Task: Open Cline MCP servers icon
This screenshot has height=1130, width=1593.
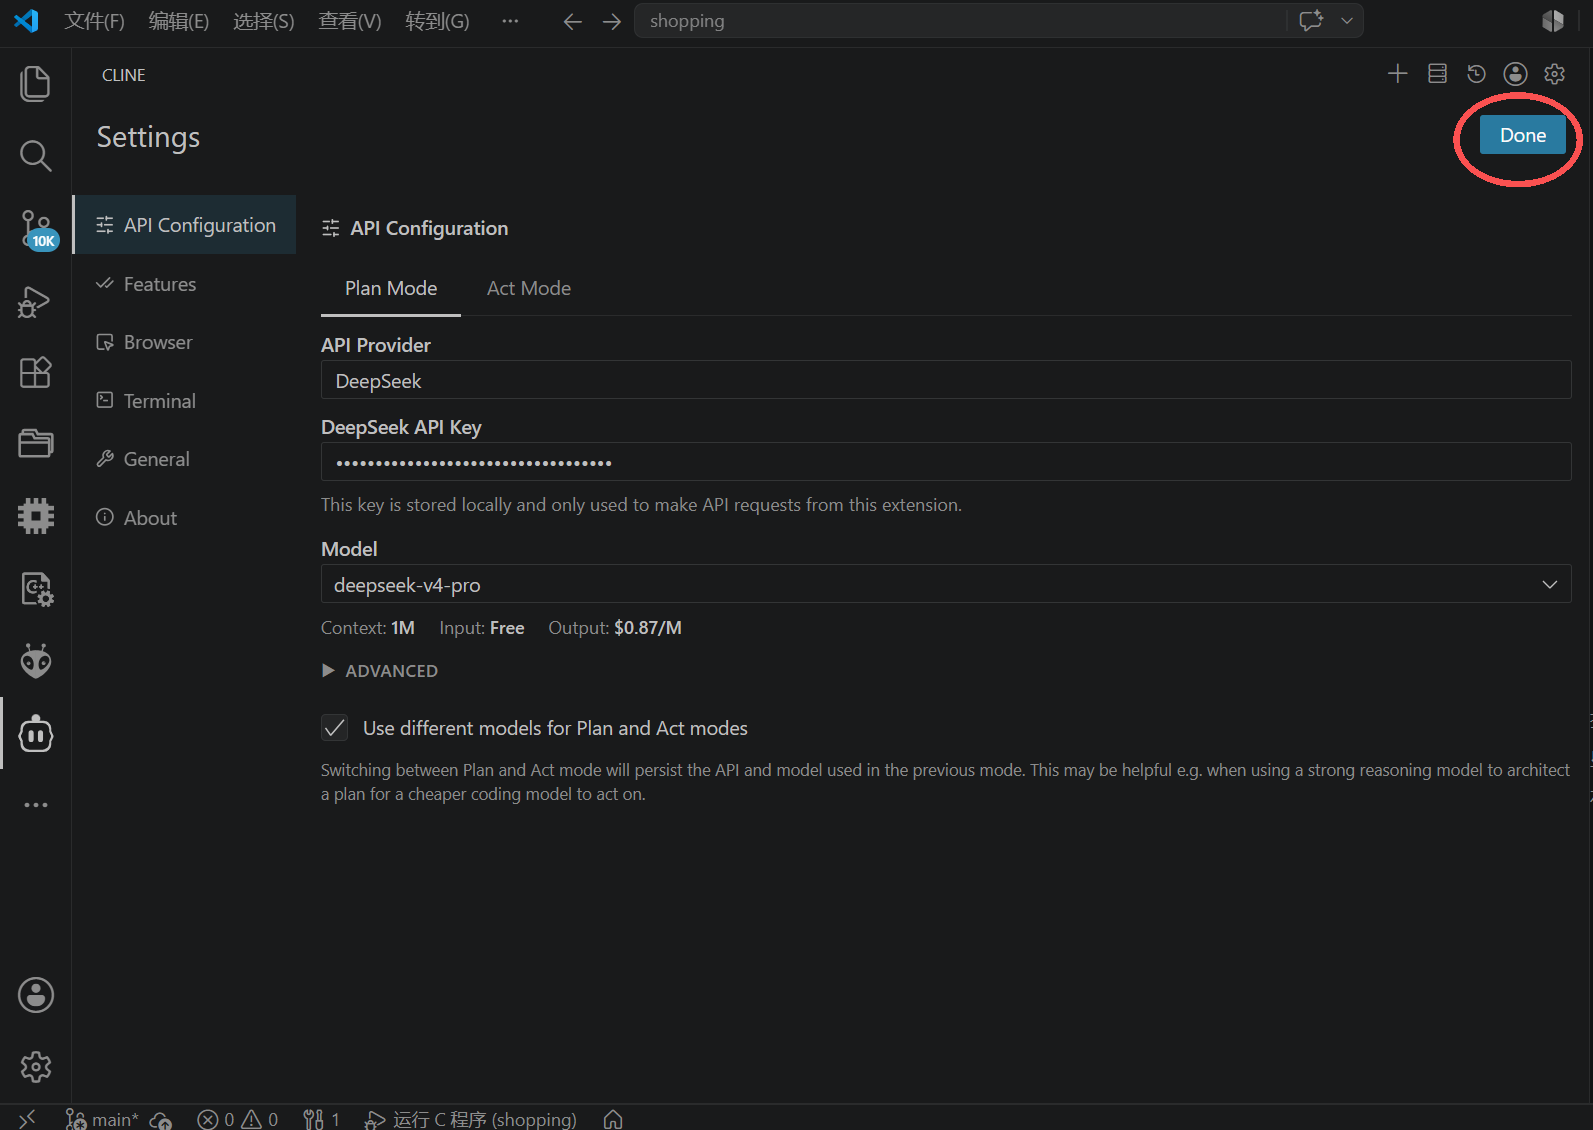Action: click(x=1437, y=74)
